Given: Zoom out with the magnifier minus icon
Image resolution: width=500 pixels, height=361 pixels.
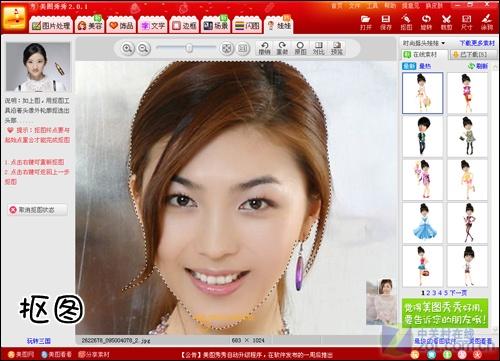Looking at the screenshot, I should click(143, 49).
